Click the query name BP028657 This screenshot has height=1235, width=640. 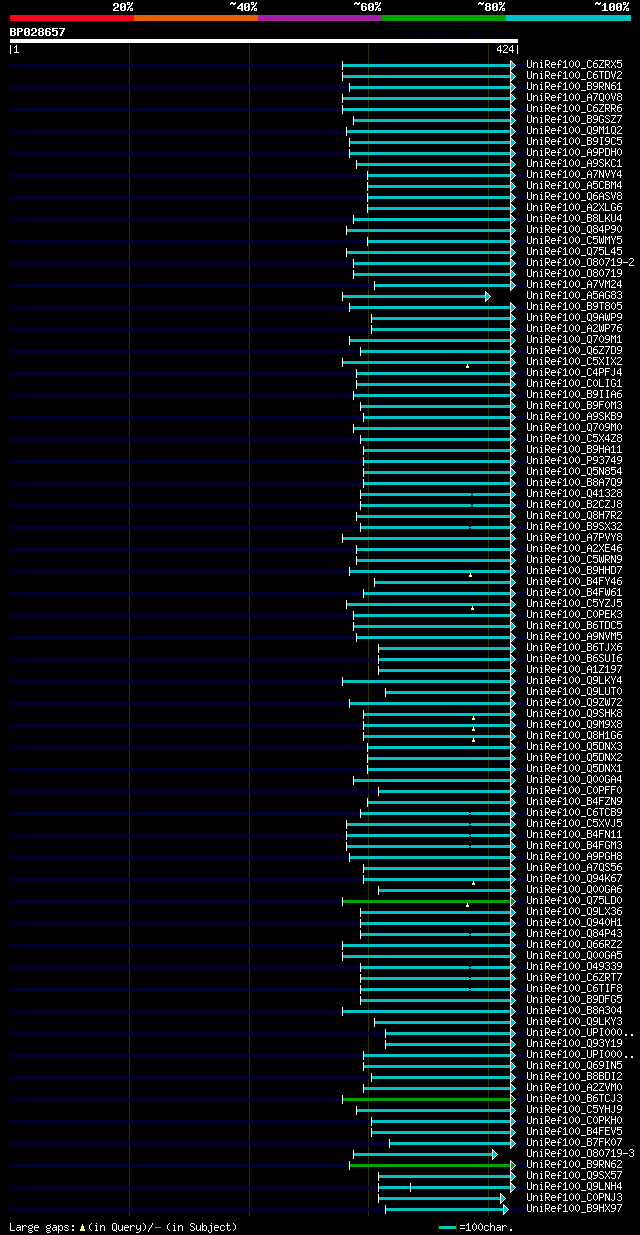click(x=37, y=32)
